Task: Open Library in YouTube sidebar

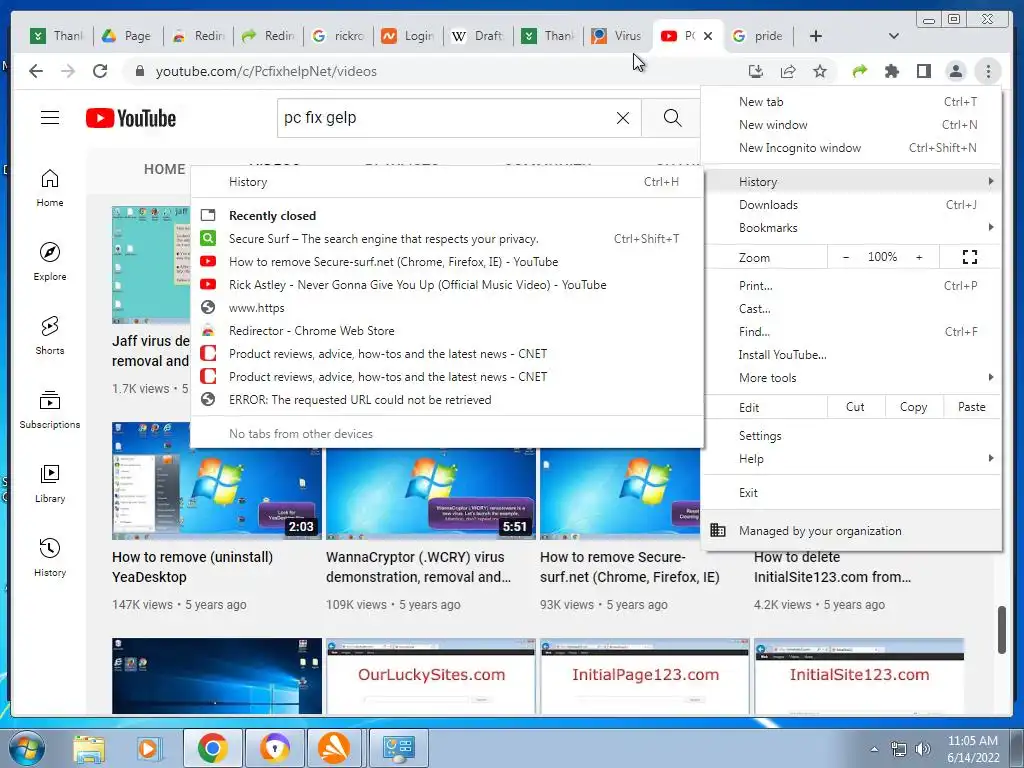Action: coord(50,483)
